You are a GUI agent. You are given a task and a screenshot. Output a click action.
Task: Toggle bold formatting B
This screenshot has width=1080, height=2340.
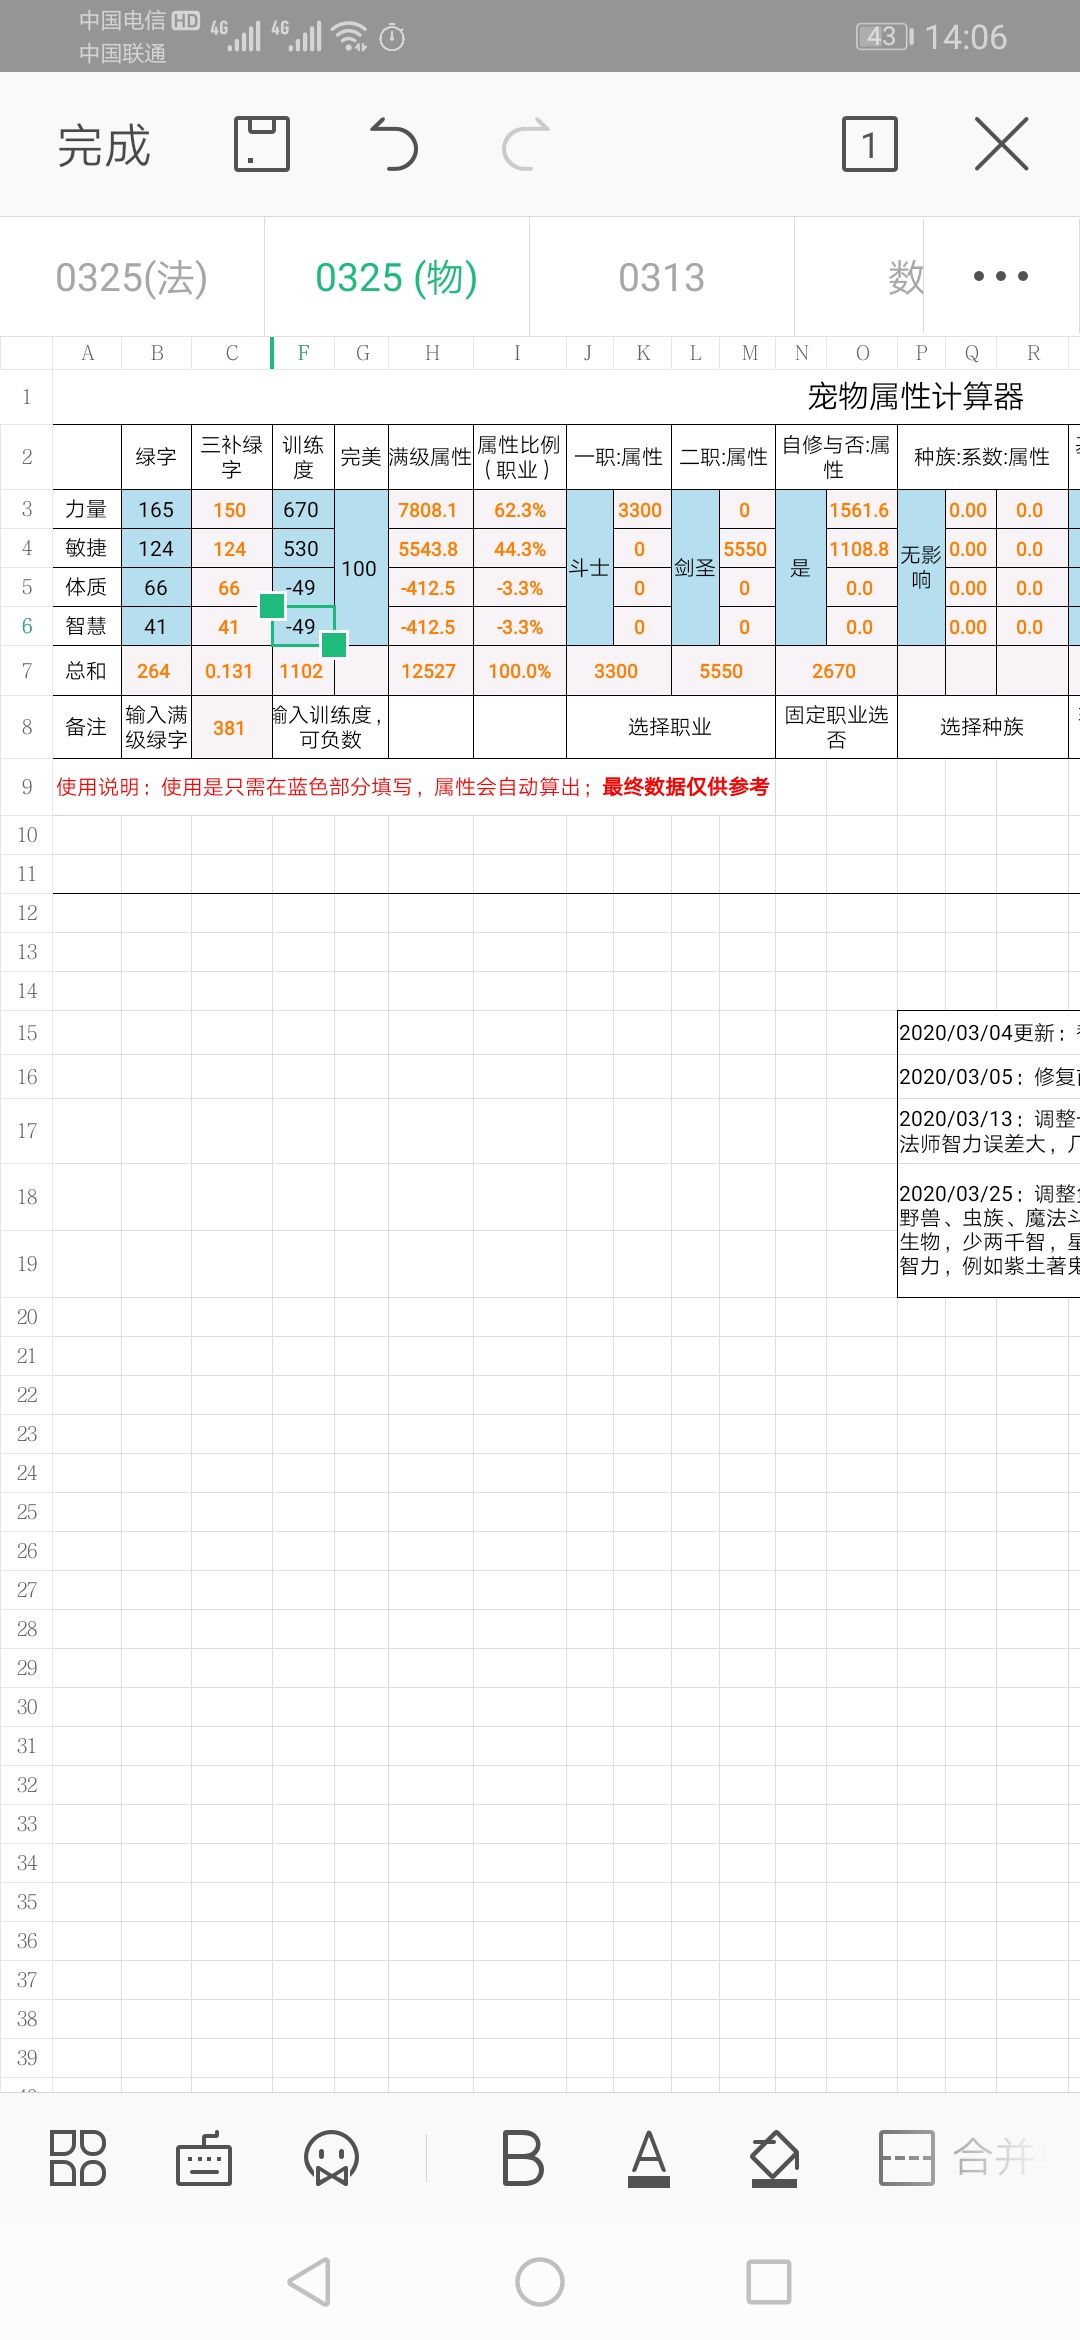[522, 2157]
